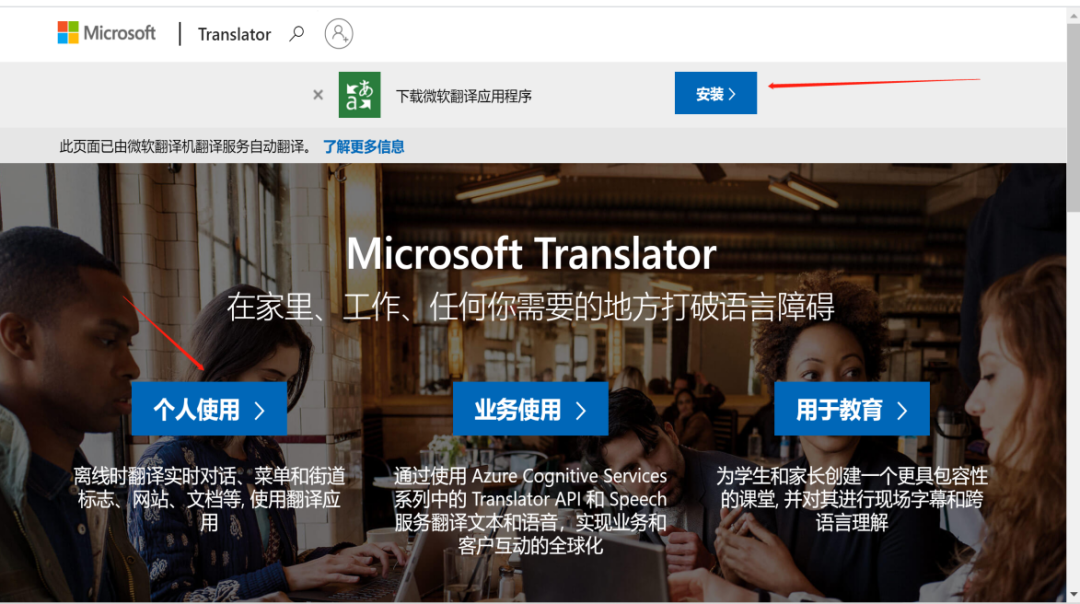Screen dimensions: 1080x604
Task: Click the 下载微软翻译应用程序 text
Action: click(x=464, y=96)
